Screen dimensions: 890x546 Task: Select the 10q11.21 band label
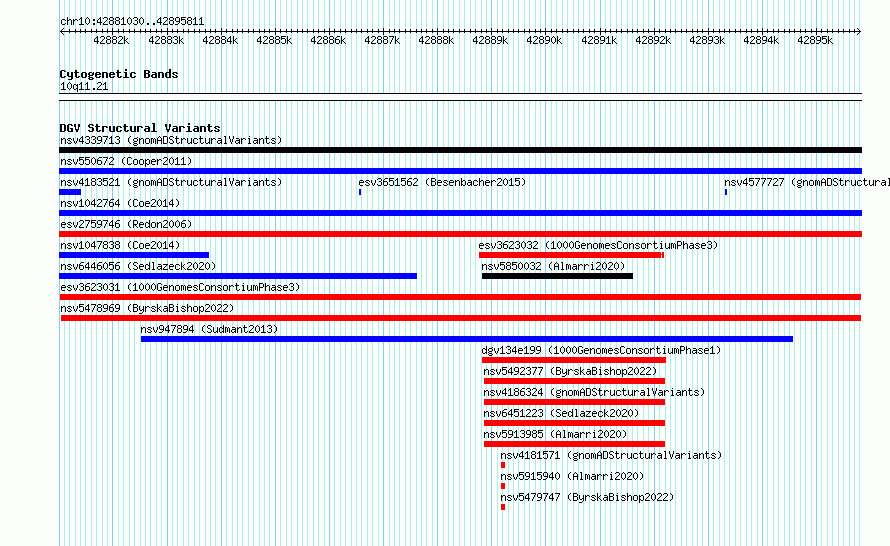[x=84, y=86]
